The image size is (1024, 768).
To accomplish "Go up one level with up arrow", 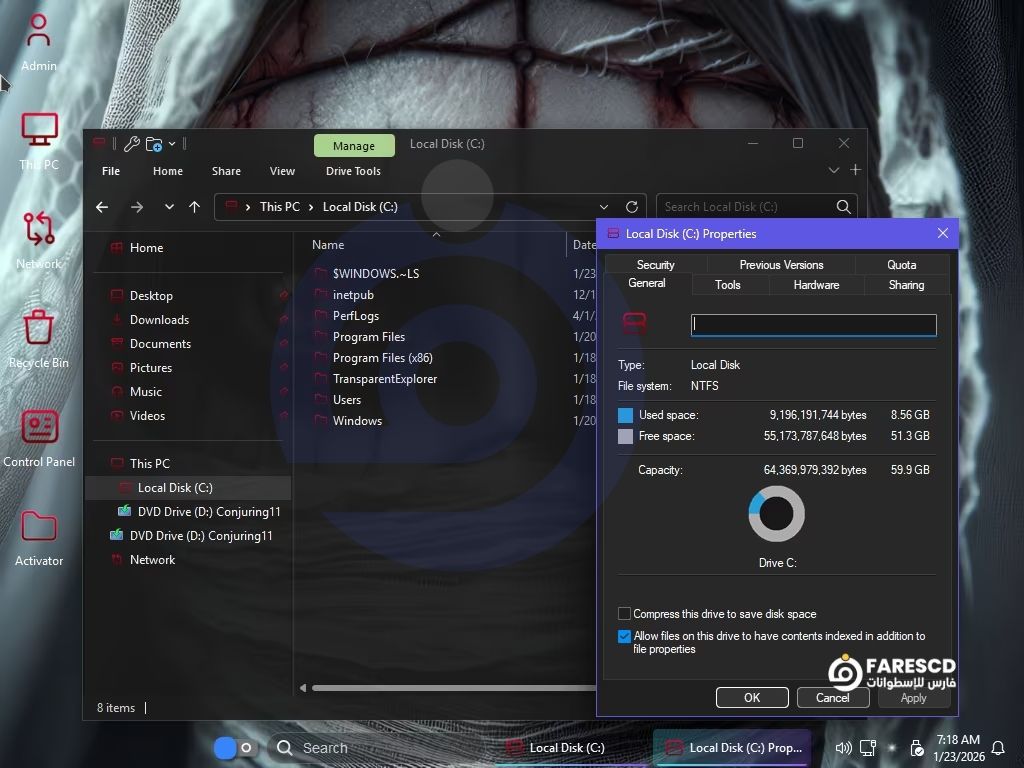I will (194, 207).
